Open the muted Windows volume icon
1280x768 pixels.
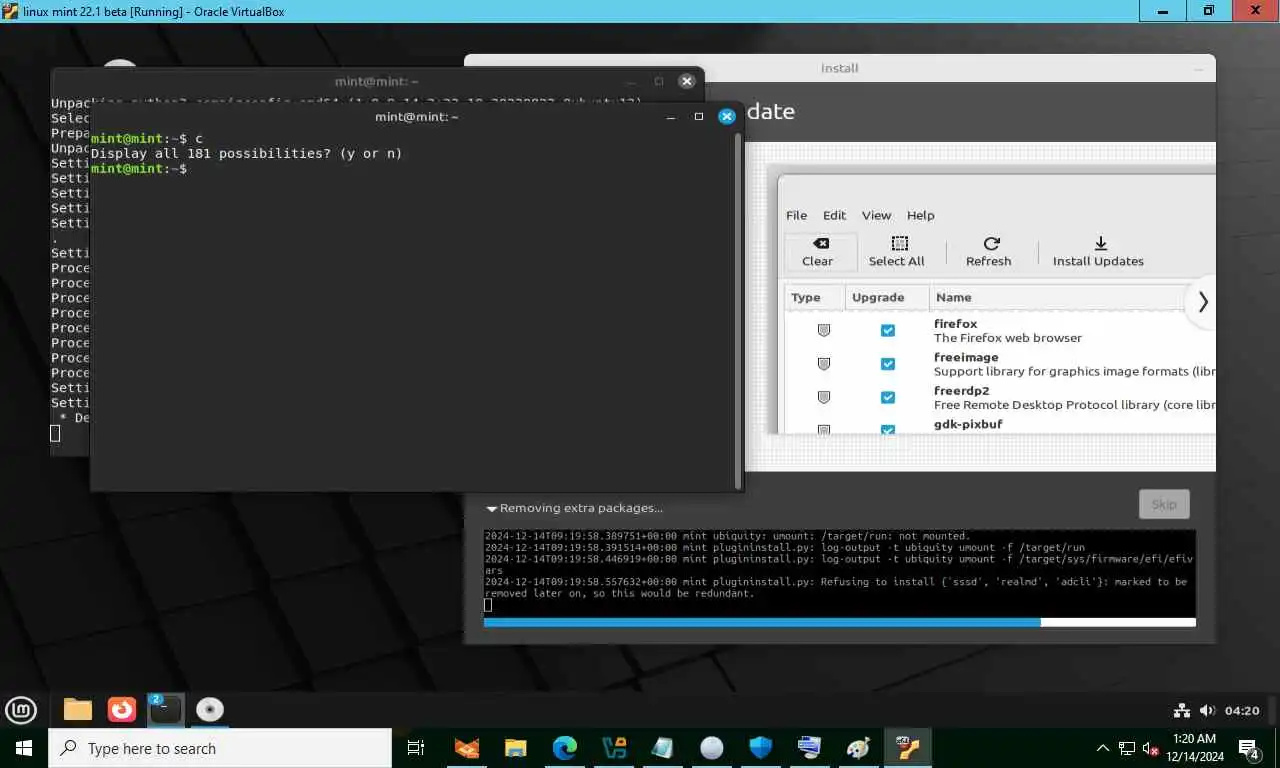(x=1151, y=748)
